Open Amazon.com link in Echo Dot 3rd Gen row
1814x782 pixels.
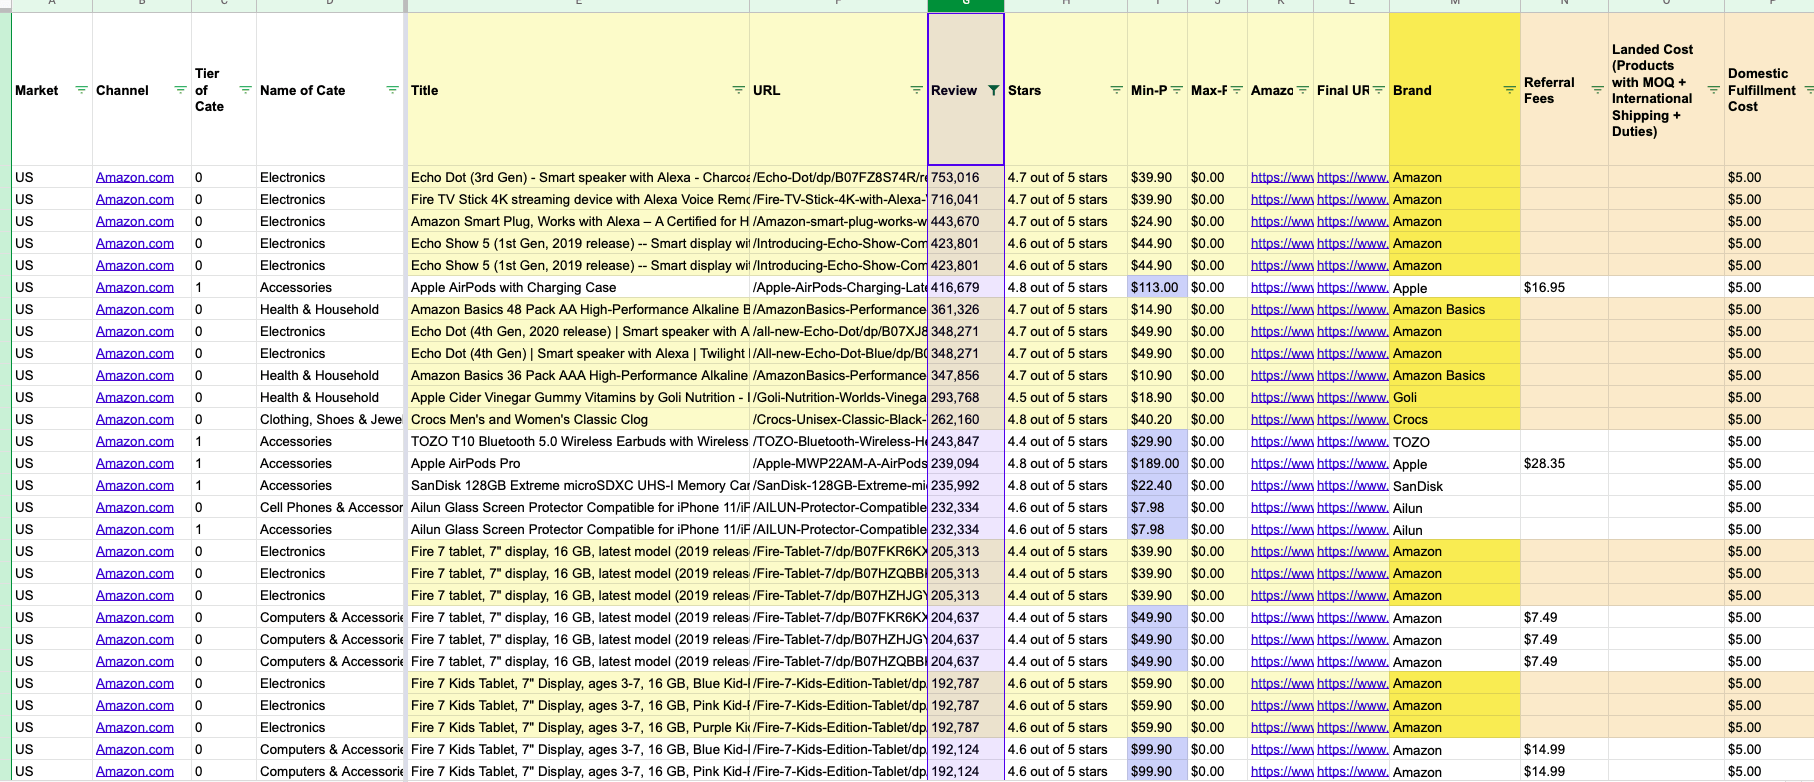coord(135,178)
